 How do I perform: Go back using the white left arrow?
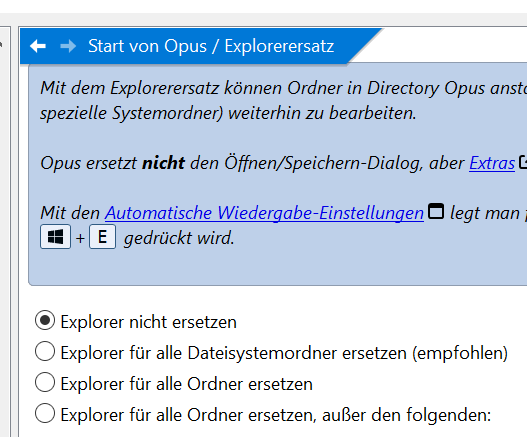(38, 46)
